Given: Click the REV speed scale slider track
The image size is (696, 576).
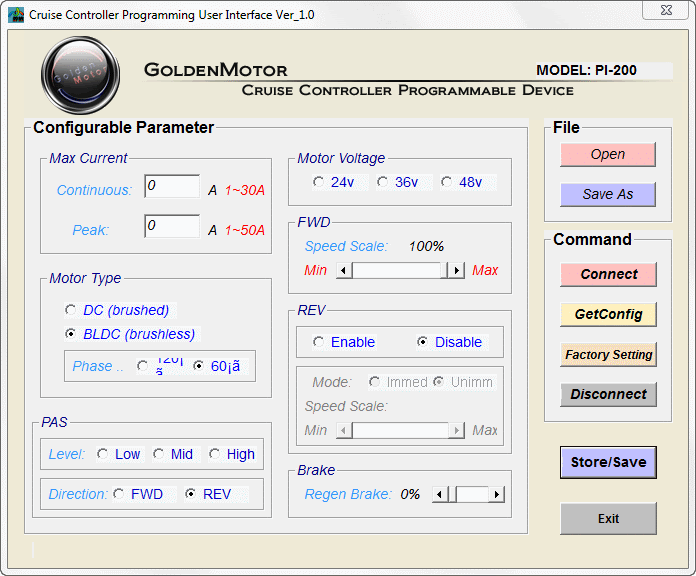Looking at the screenshot, I should pos(400,430).
